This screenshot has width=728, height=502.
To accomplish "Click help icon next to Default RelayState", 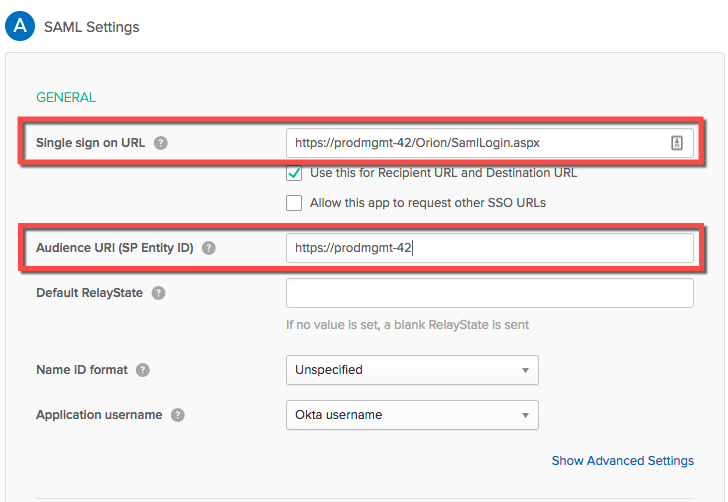I will pyautogui.click(x=159, y=293).
